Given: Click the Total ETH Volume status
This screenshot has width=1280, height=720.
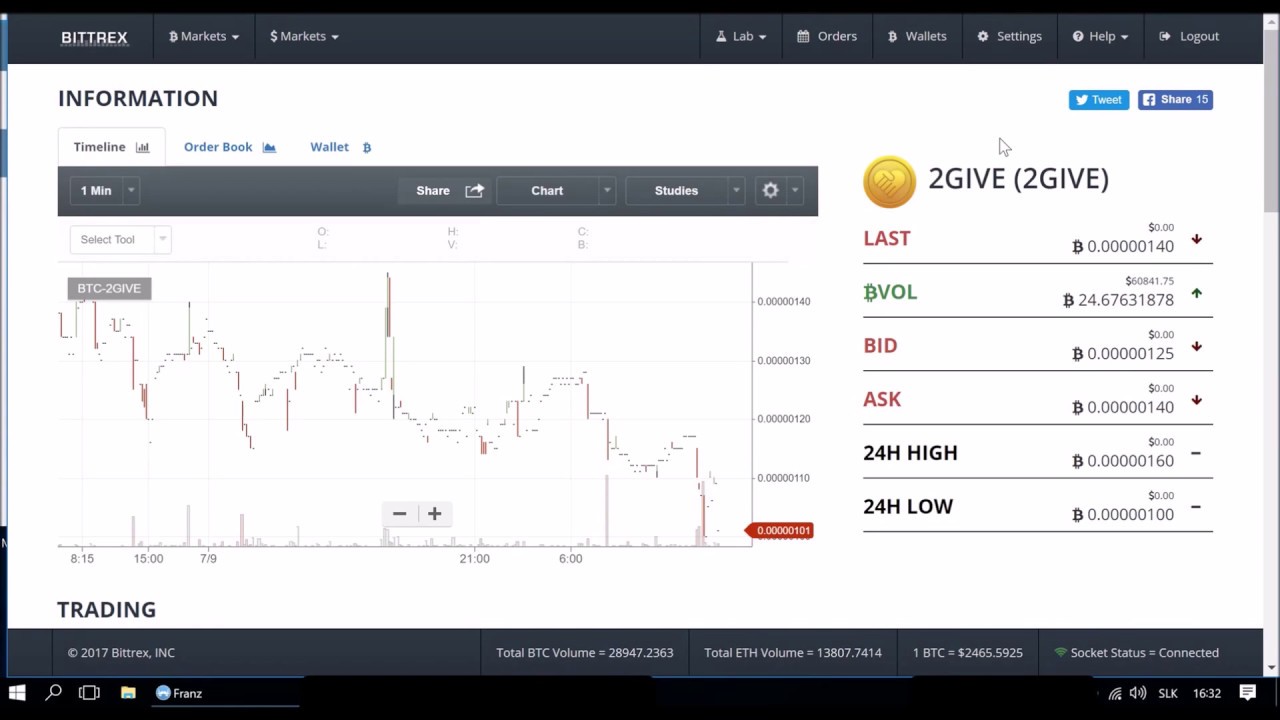Looking at the screenshot, I should click(x=793, y=652).
